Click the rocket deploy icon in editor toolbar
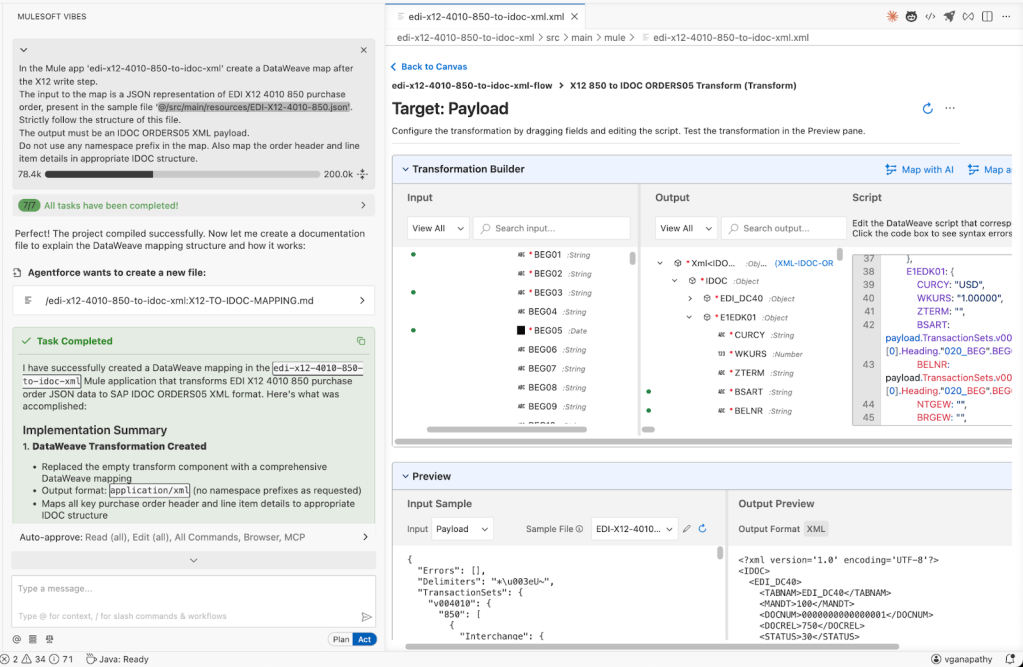This screenshot has width=1023, height=667. (x=949, y=16)
